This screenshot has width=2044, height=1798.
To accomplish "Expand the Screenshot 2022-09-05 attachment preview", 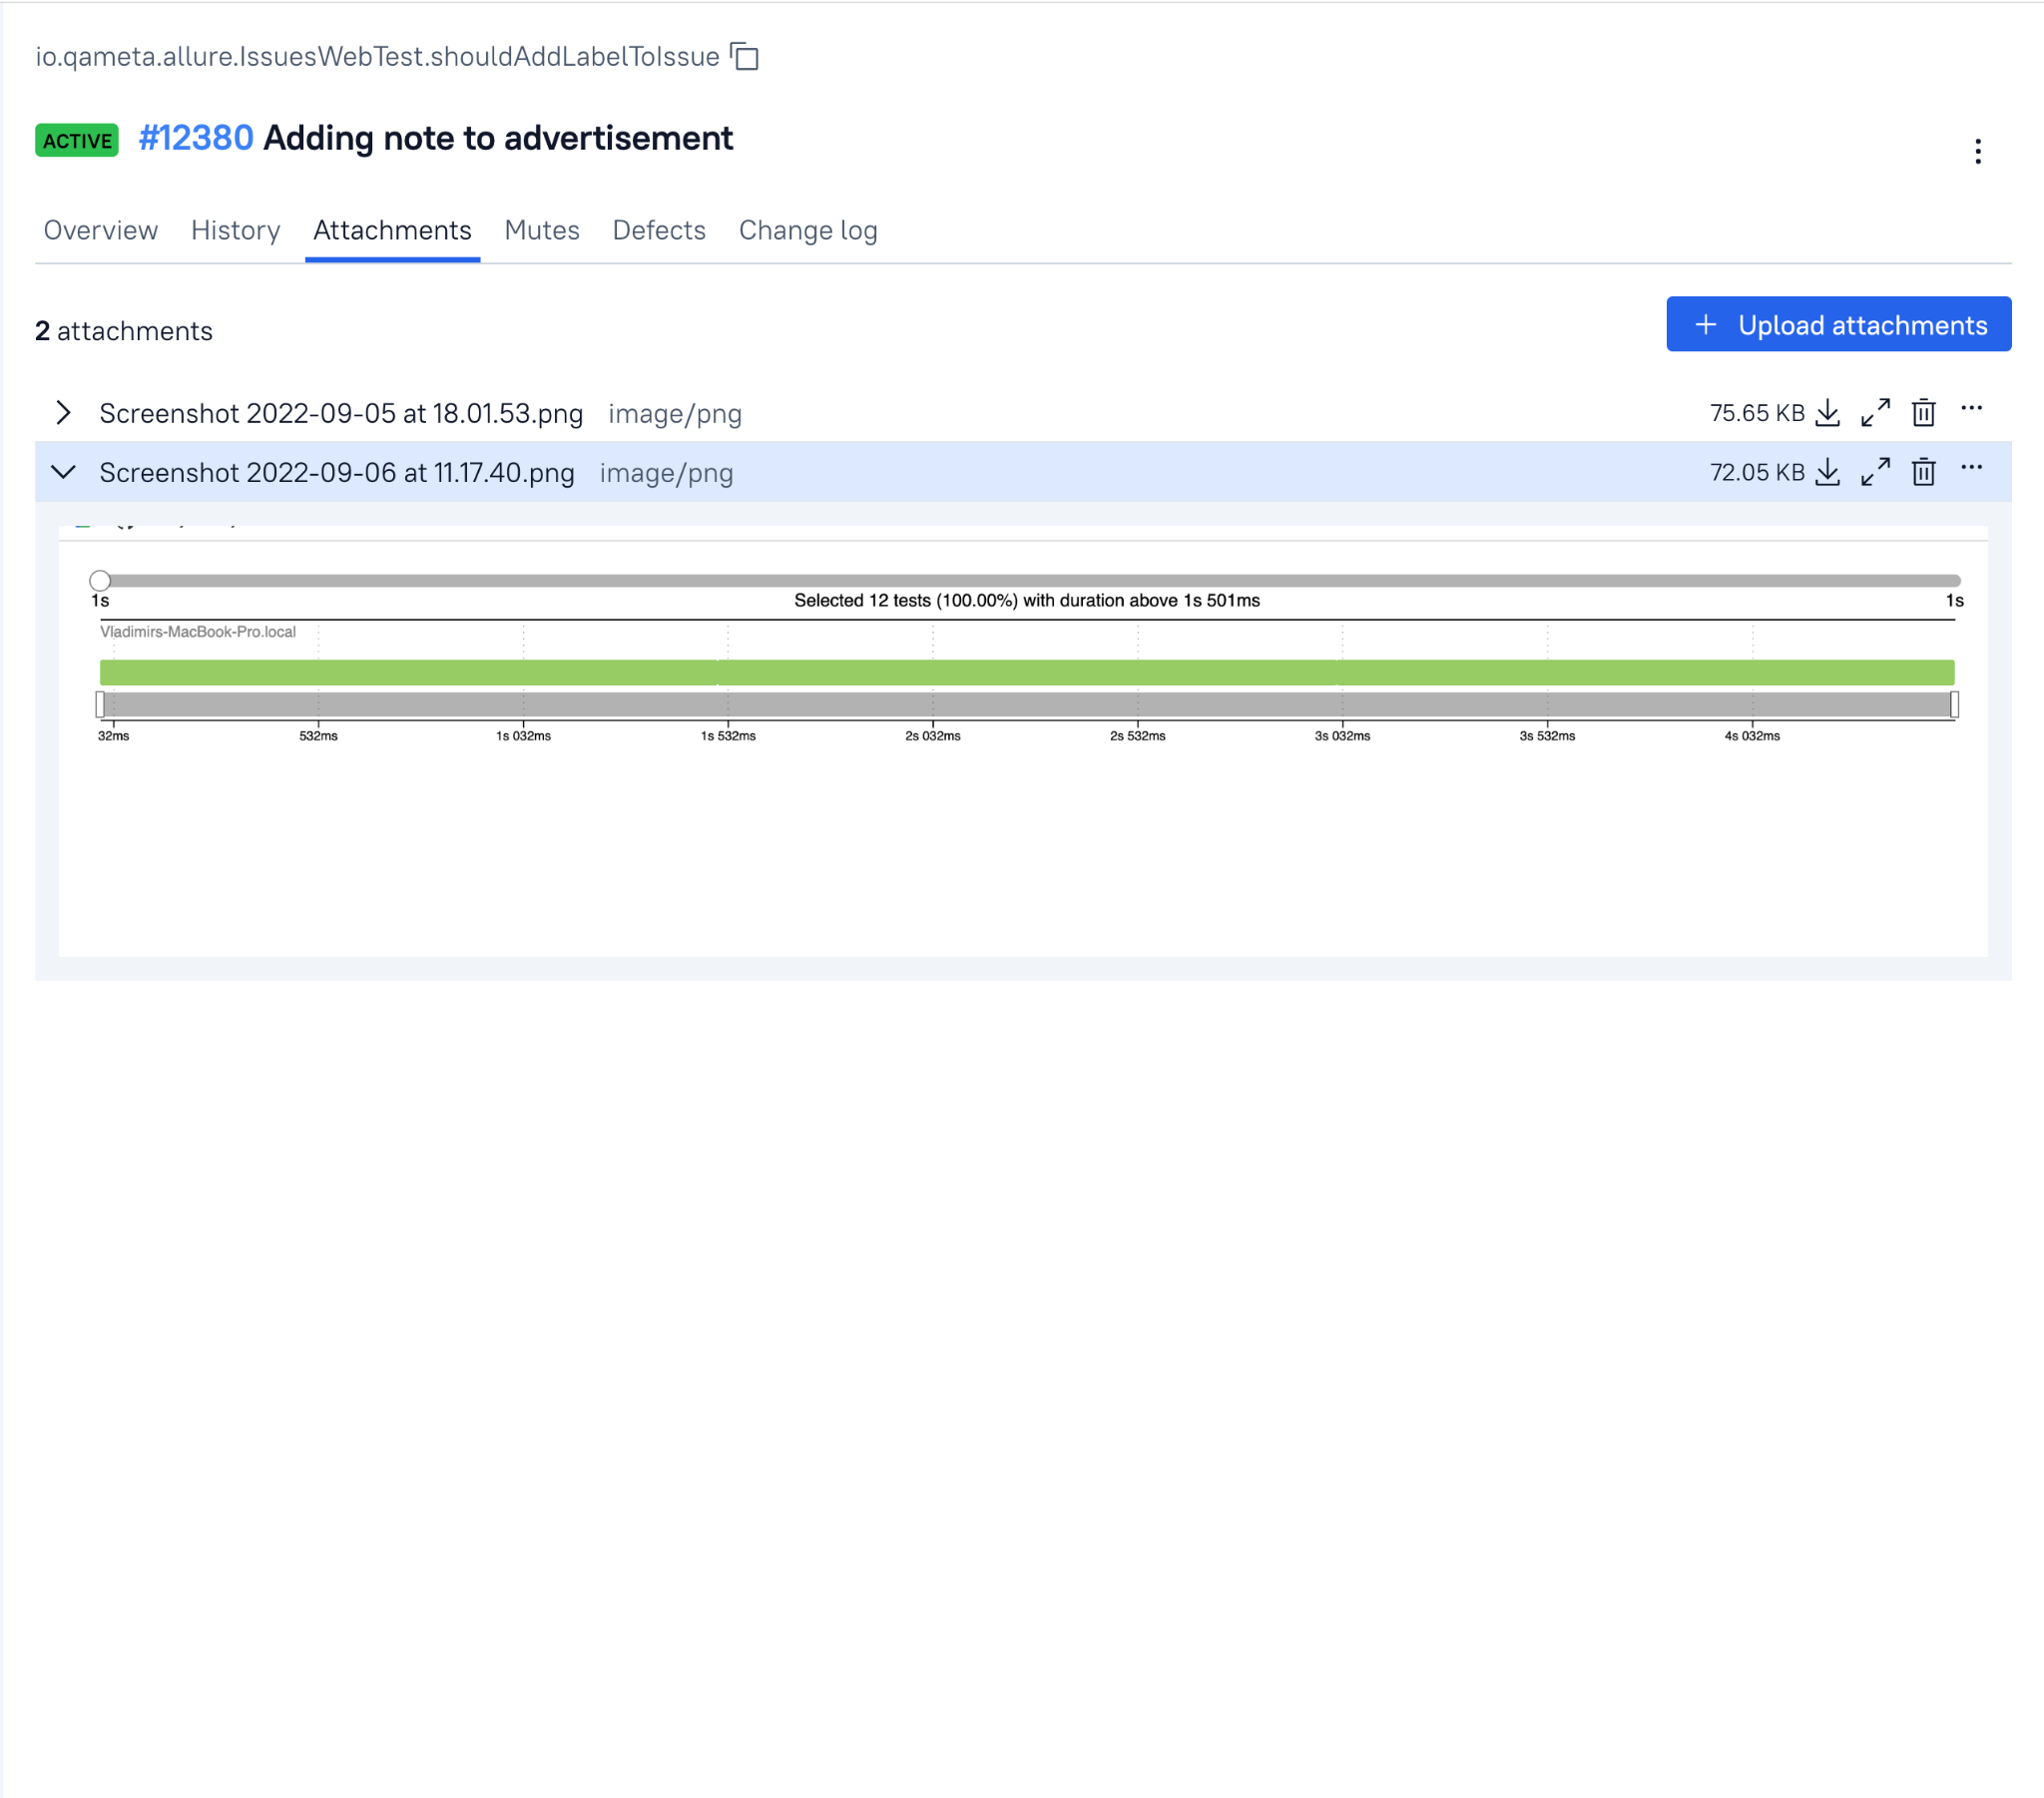I will 63,413.
